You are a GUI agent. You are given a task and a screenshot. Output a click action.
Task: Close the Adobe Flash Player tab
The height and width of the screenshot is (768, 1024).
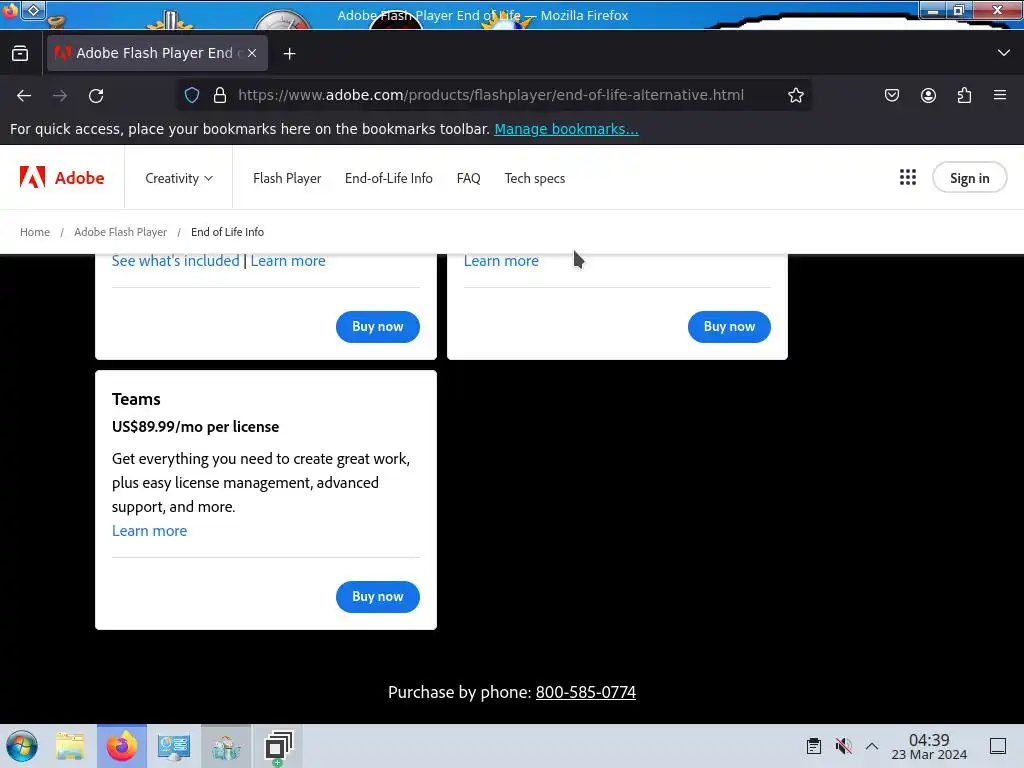pos(252,53)
